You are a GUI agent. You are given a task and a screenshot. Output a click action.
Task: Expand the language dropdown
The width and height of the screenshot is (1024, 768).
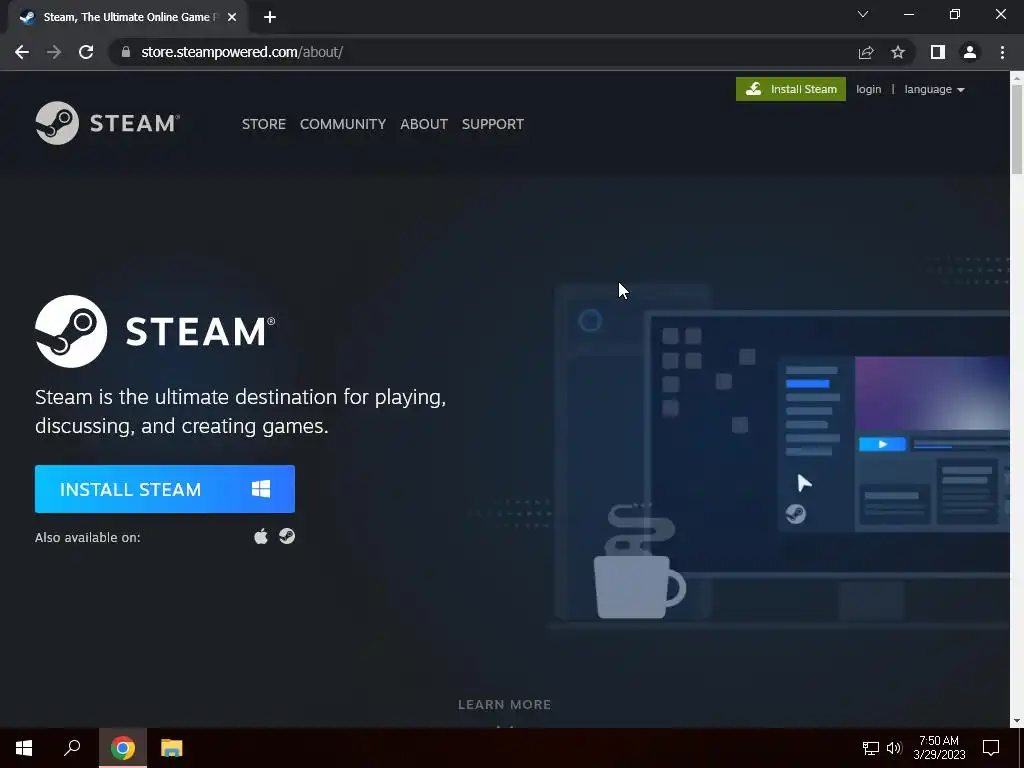[935, 89]
